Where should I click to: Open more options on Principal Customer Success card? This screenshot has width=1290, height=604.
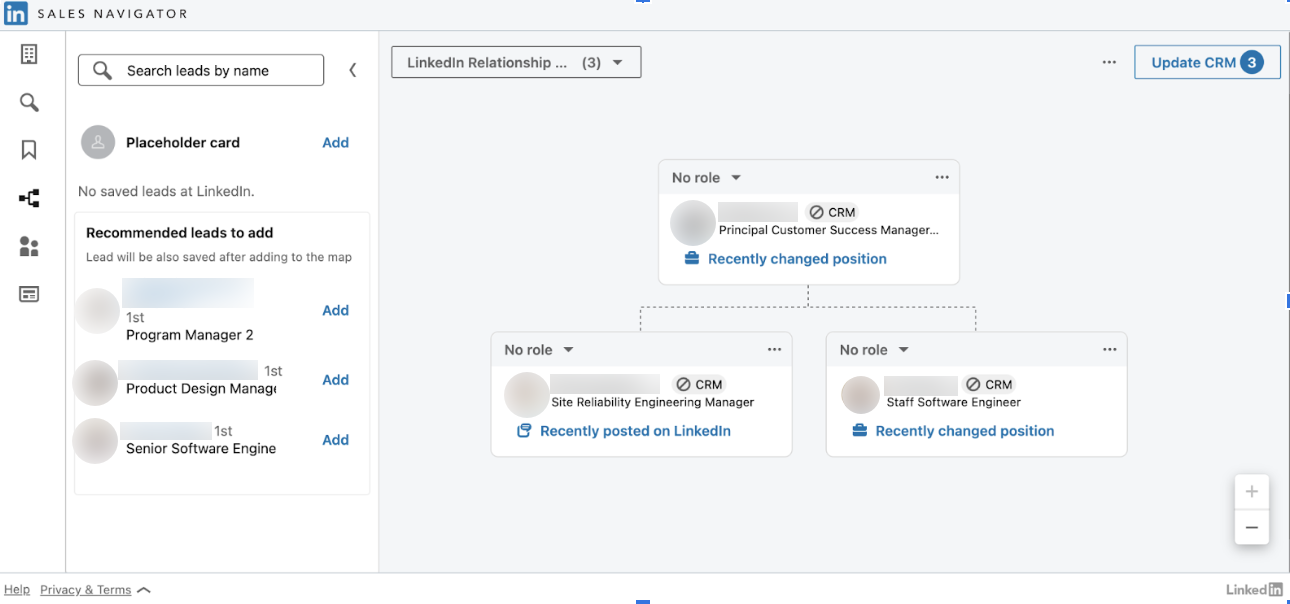click(x=941, y=178)
